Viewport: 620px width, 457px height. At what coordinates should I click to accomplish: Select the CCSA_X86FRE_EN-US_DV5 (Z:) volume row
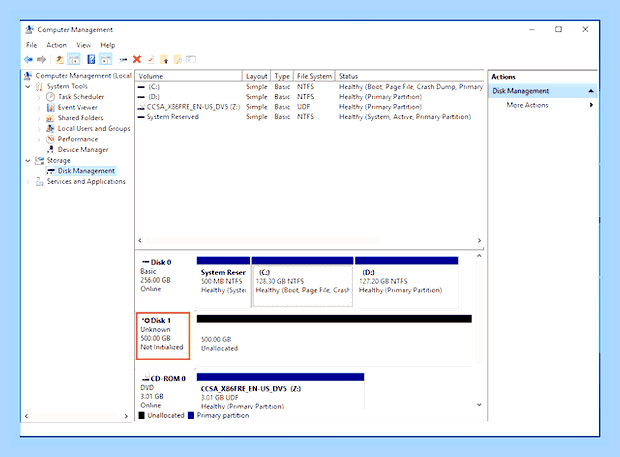310,107
